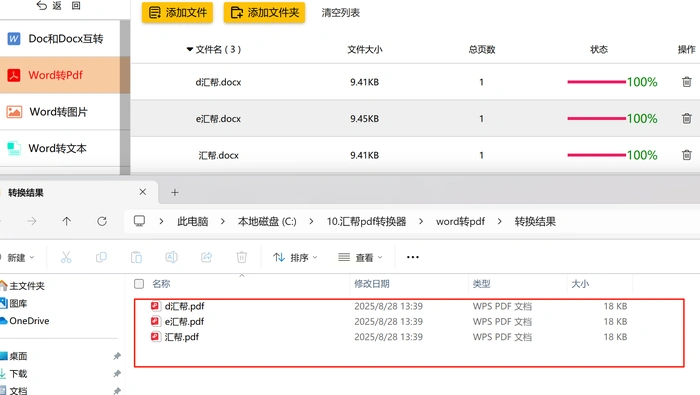The height and width of the screenshot is (395, 700).
Task: Open the See more ellipsis menu
Action: click(412, 257)
